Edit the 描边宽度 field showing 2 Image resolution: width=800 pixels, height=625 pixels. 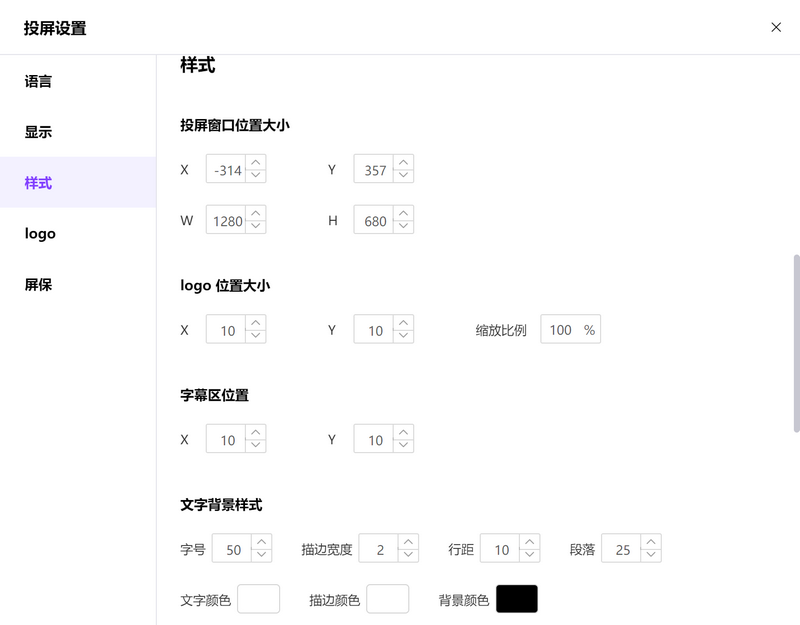[x=379, y=548]
